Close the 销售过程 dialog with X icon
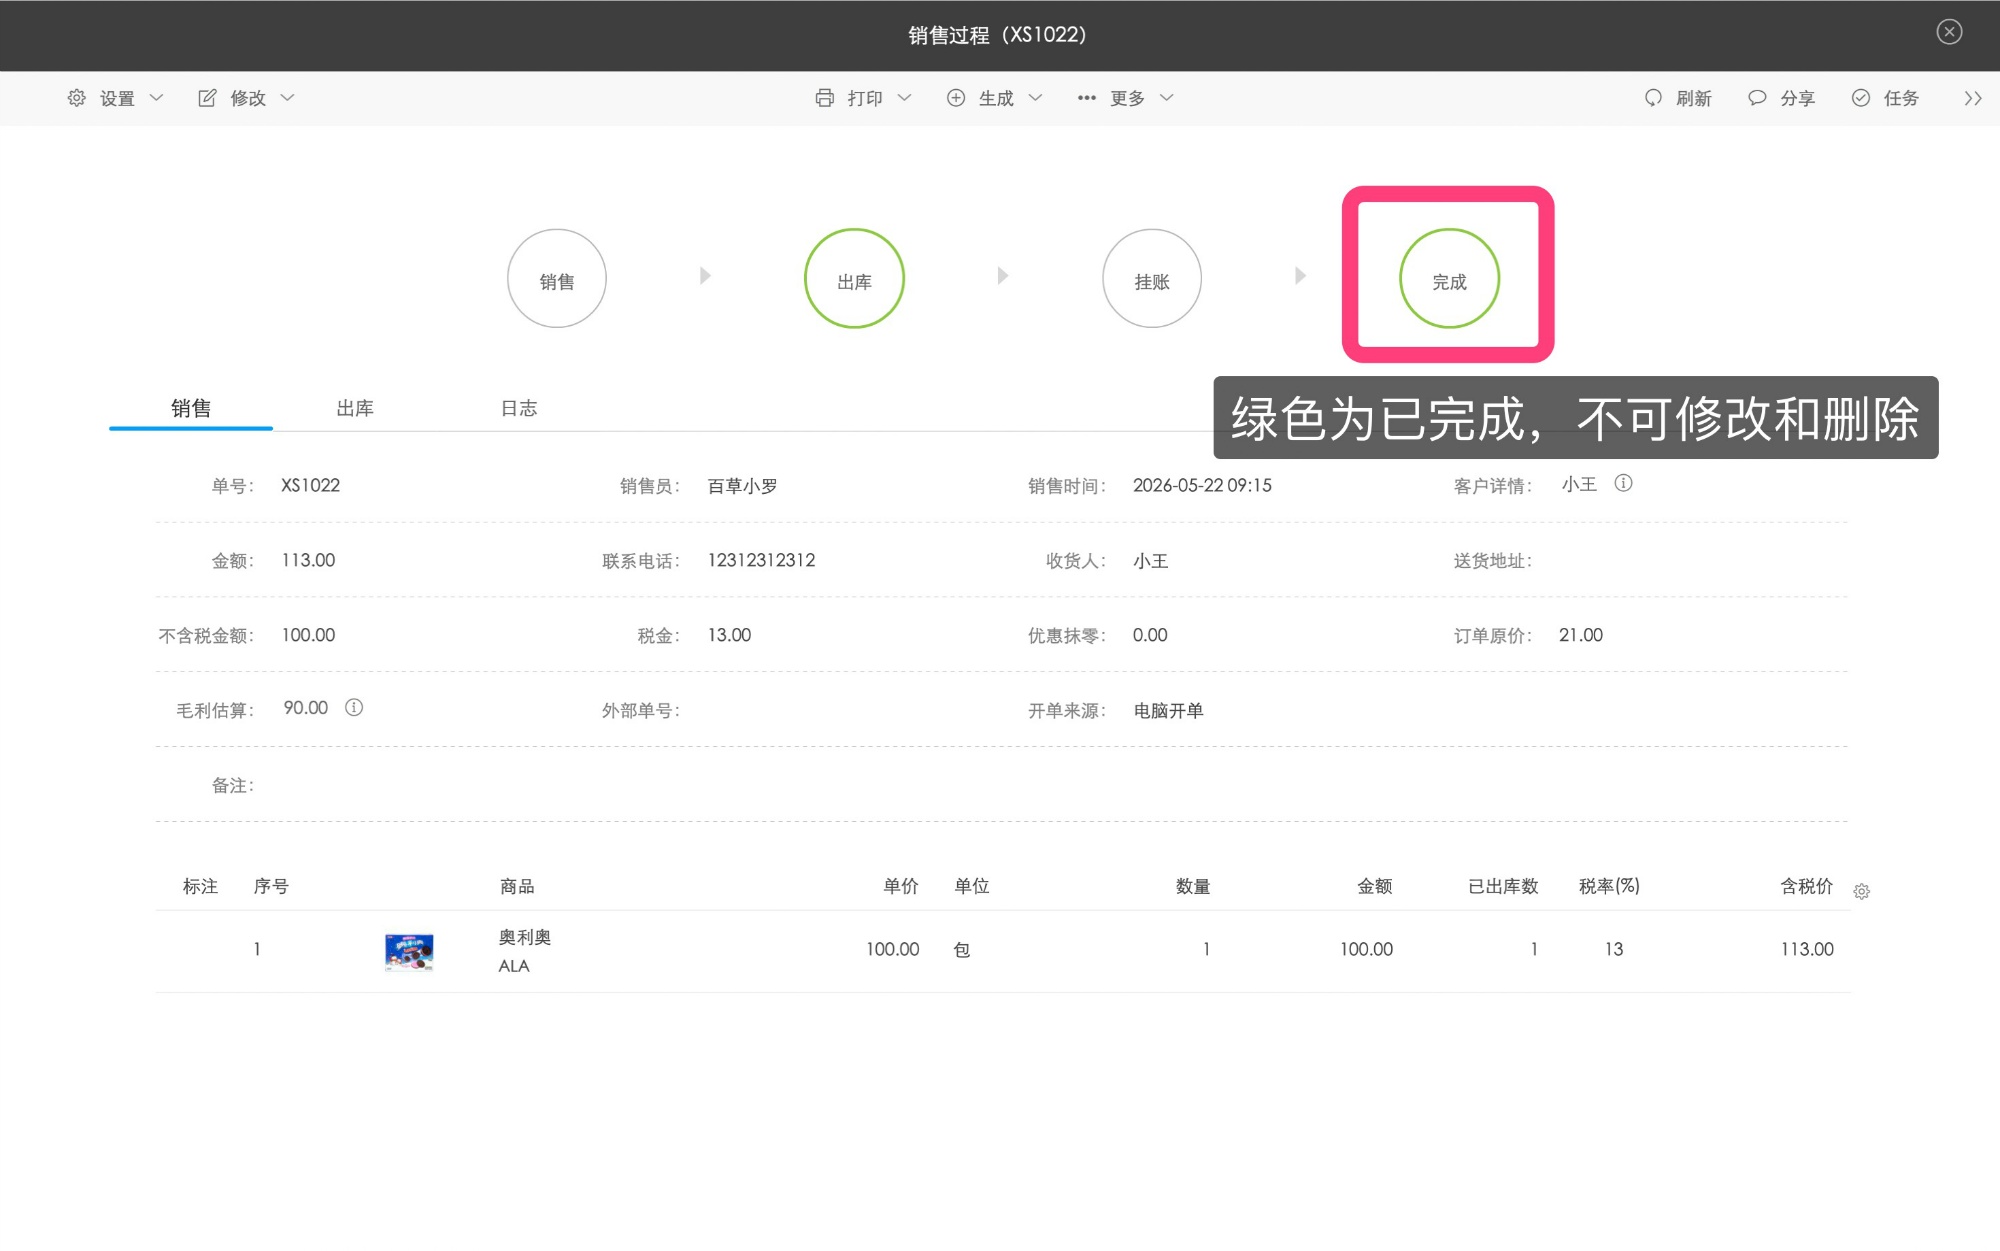 (x=1949, y=32)
